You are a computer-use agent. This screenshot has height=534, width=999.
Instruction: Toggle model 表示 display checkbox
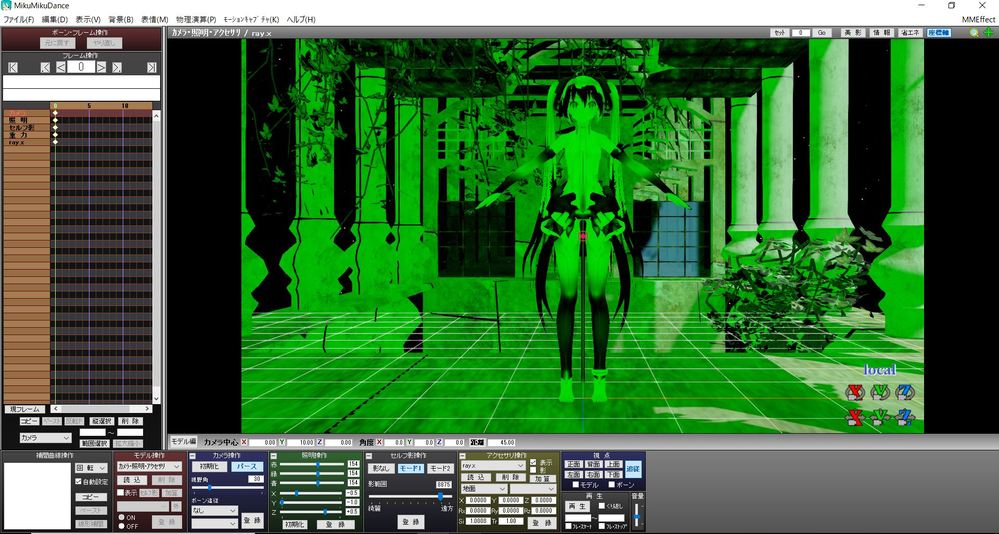120,493
